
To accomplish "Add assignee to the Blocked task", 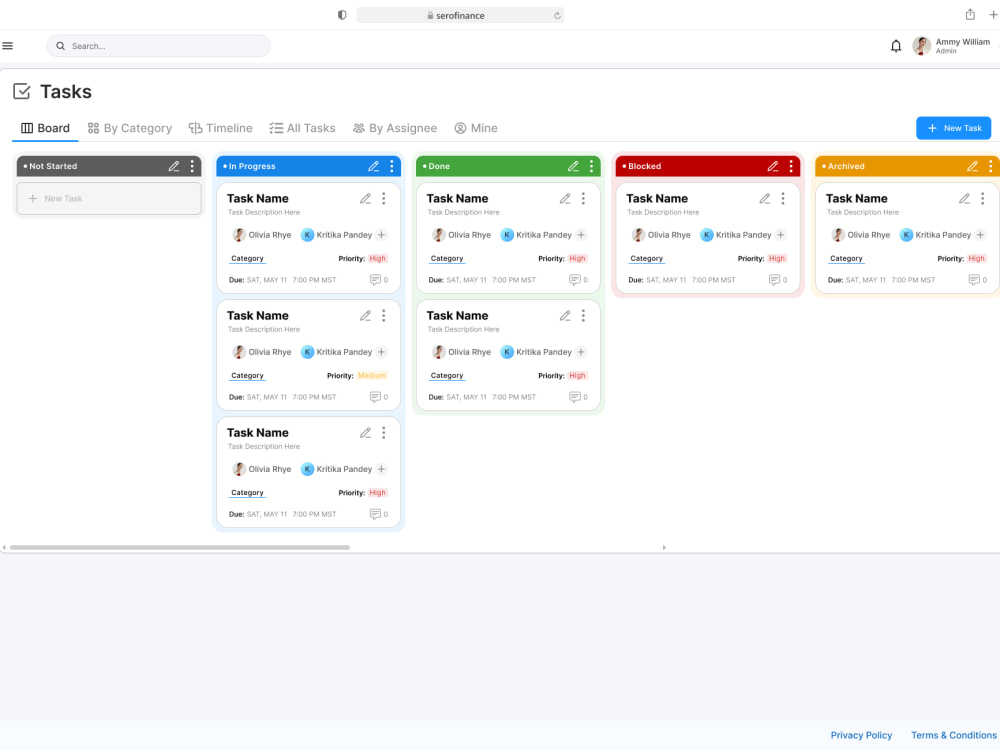I will (781, 235).
